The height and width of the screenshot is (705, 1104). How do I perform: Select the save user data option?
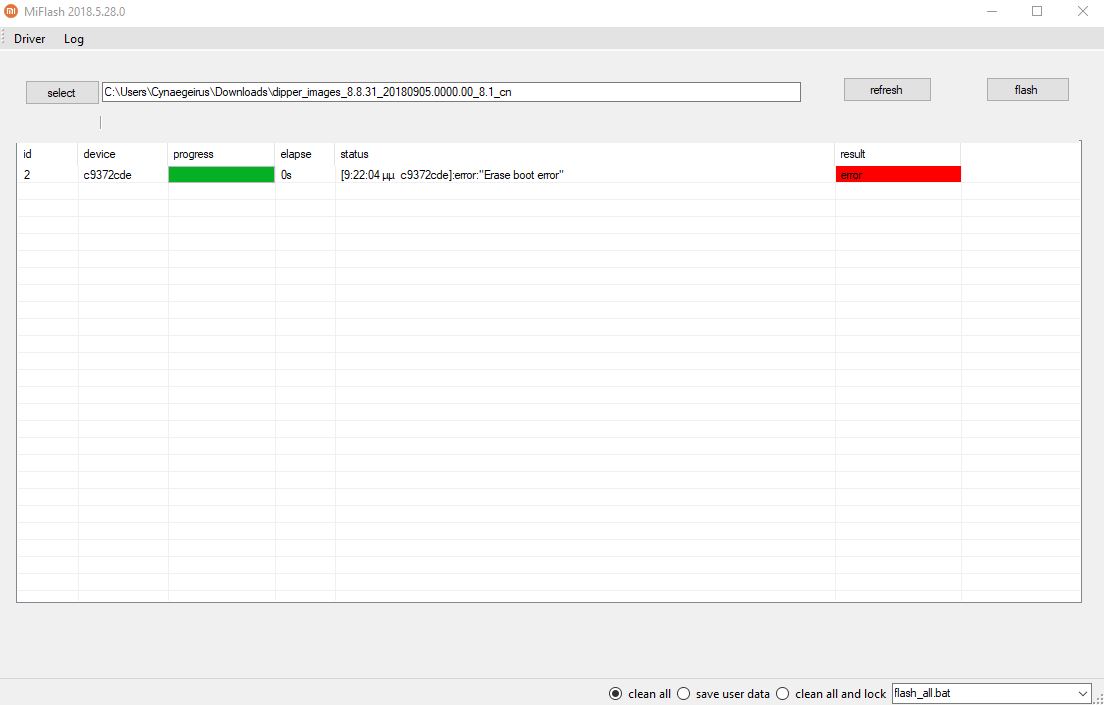pos(723,694)
